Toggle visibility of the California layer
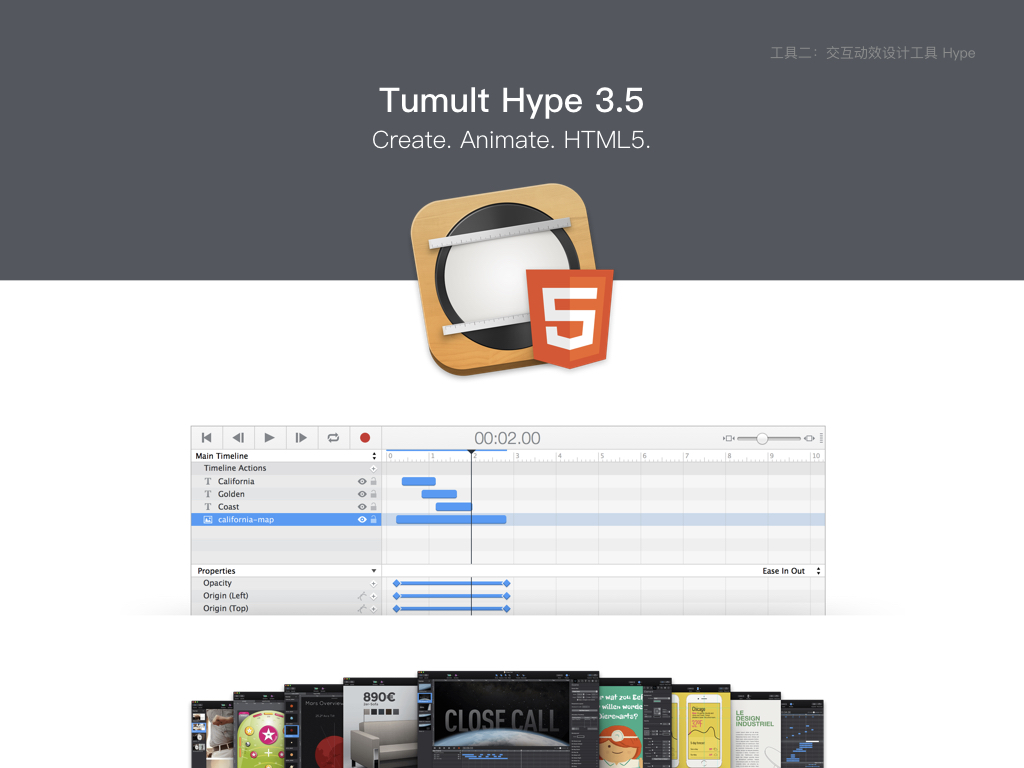This screenshot has width=1024, height=768. click(362, 481)
